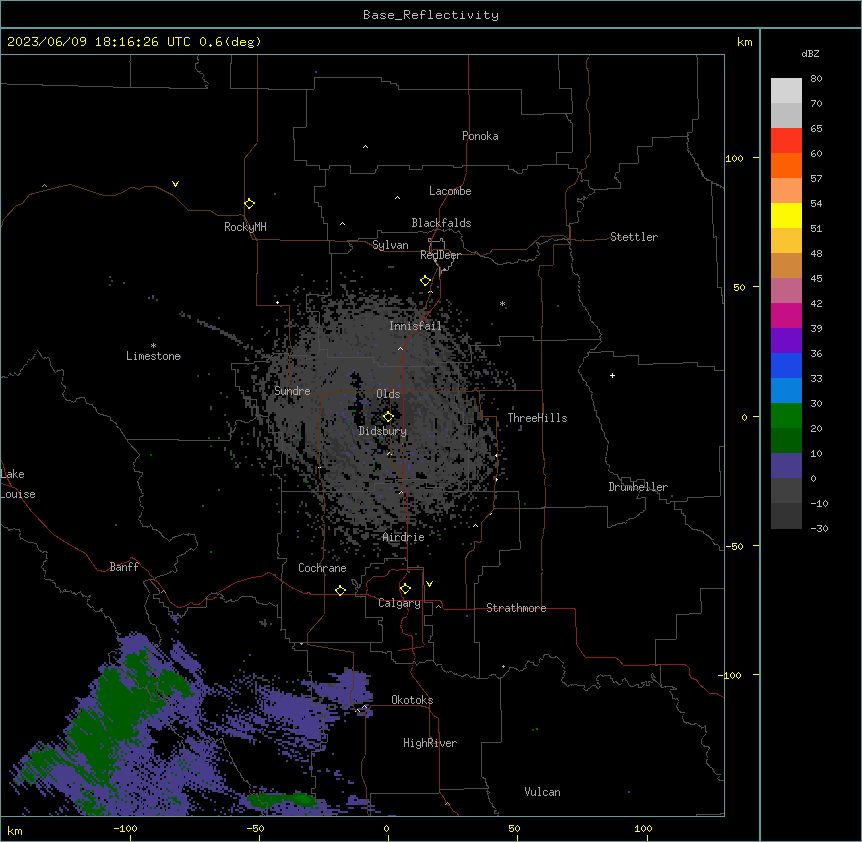Select the dBZ legend heading
This screenshot has width=862, height=842.
[x=810, y=54]
